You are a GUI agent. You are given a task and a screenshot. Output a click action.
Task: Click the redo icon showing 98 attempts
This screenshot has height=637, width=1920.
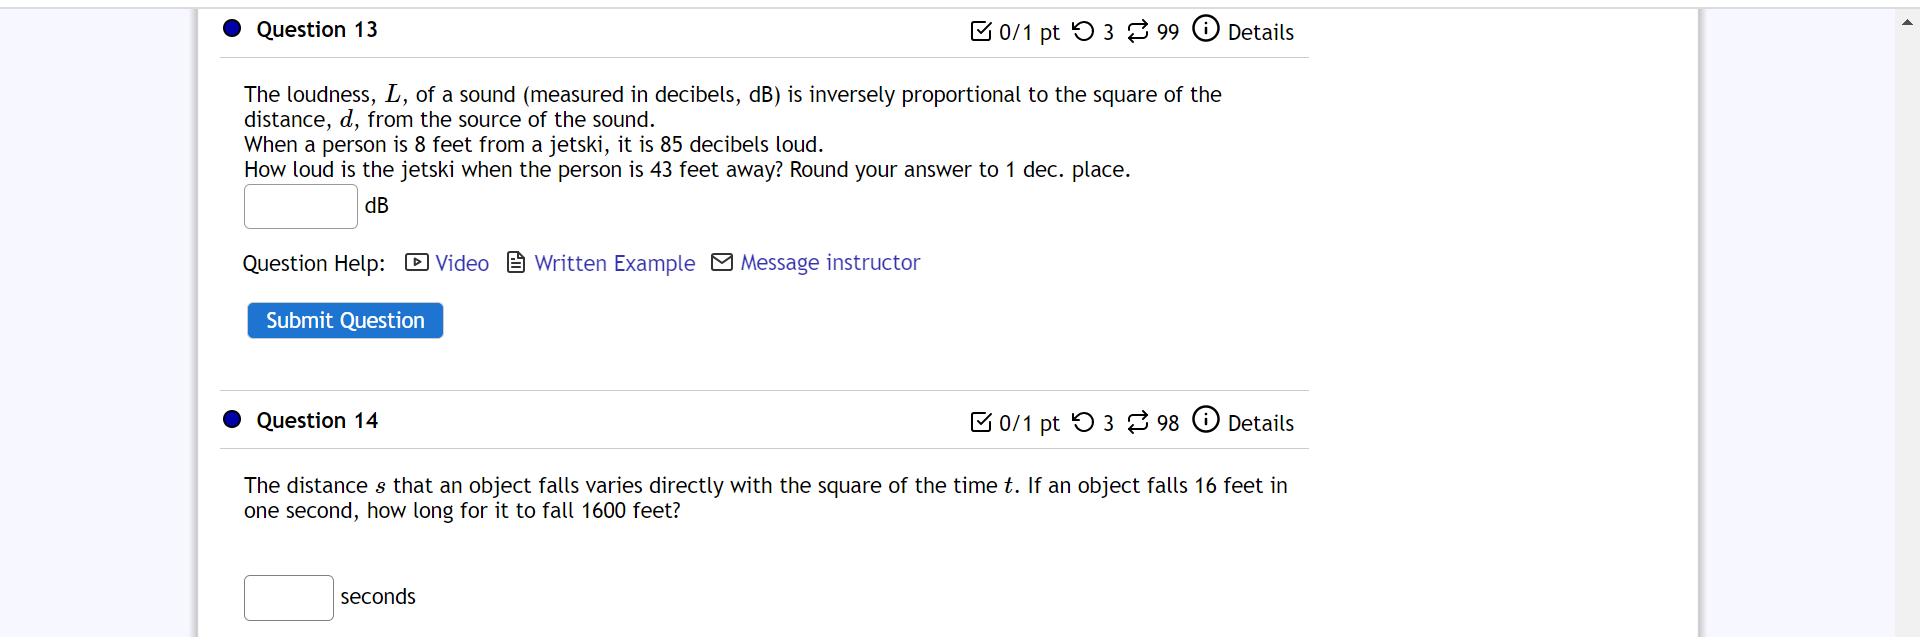1139,422
